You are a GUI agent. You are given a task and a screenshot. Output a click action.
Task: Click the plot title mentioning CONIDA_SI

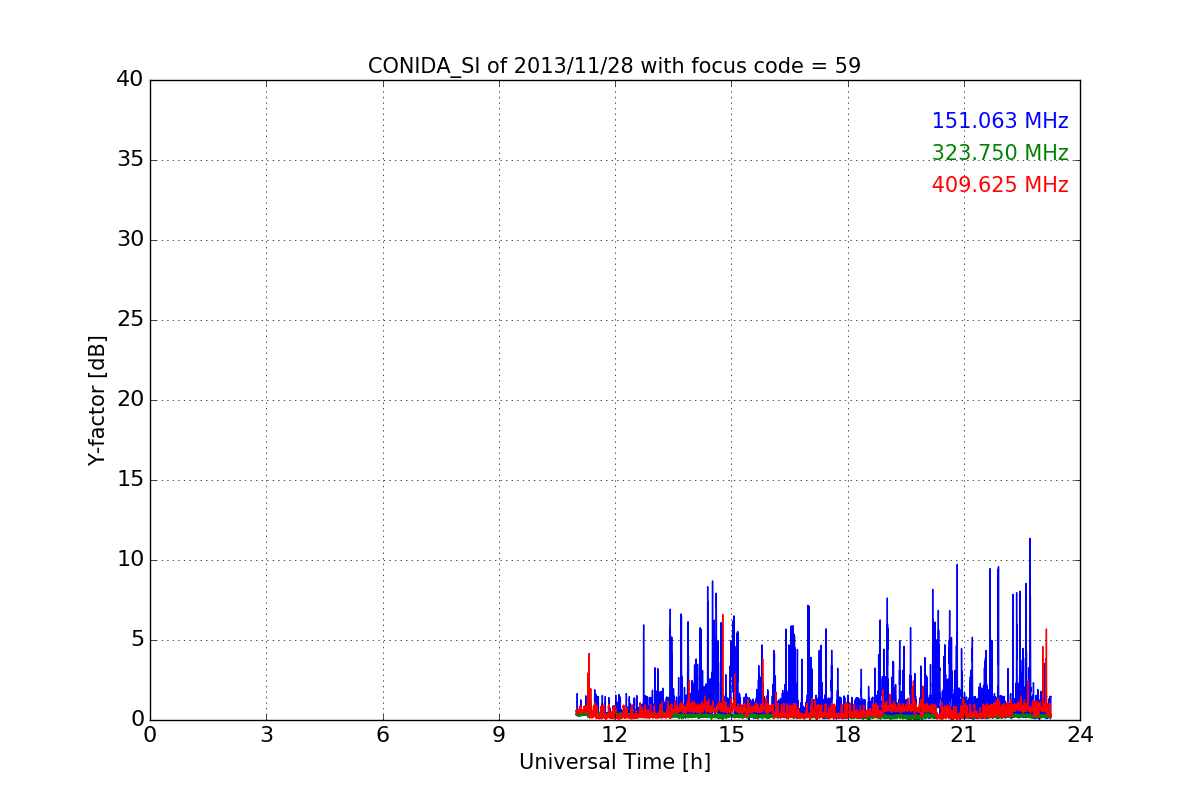(614, 66)
